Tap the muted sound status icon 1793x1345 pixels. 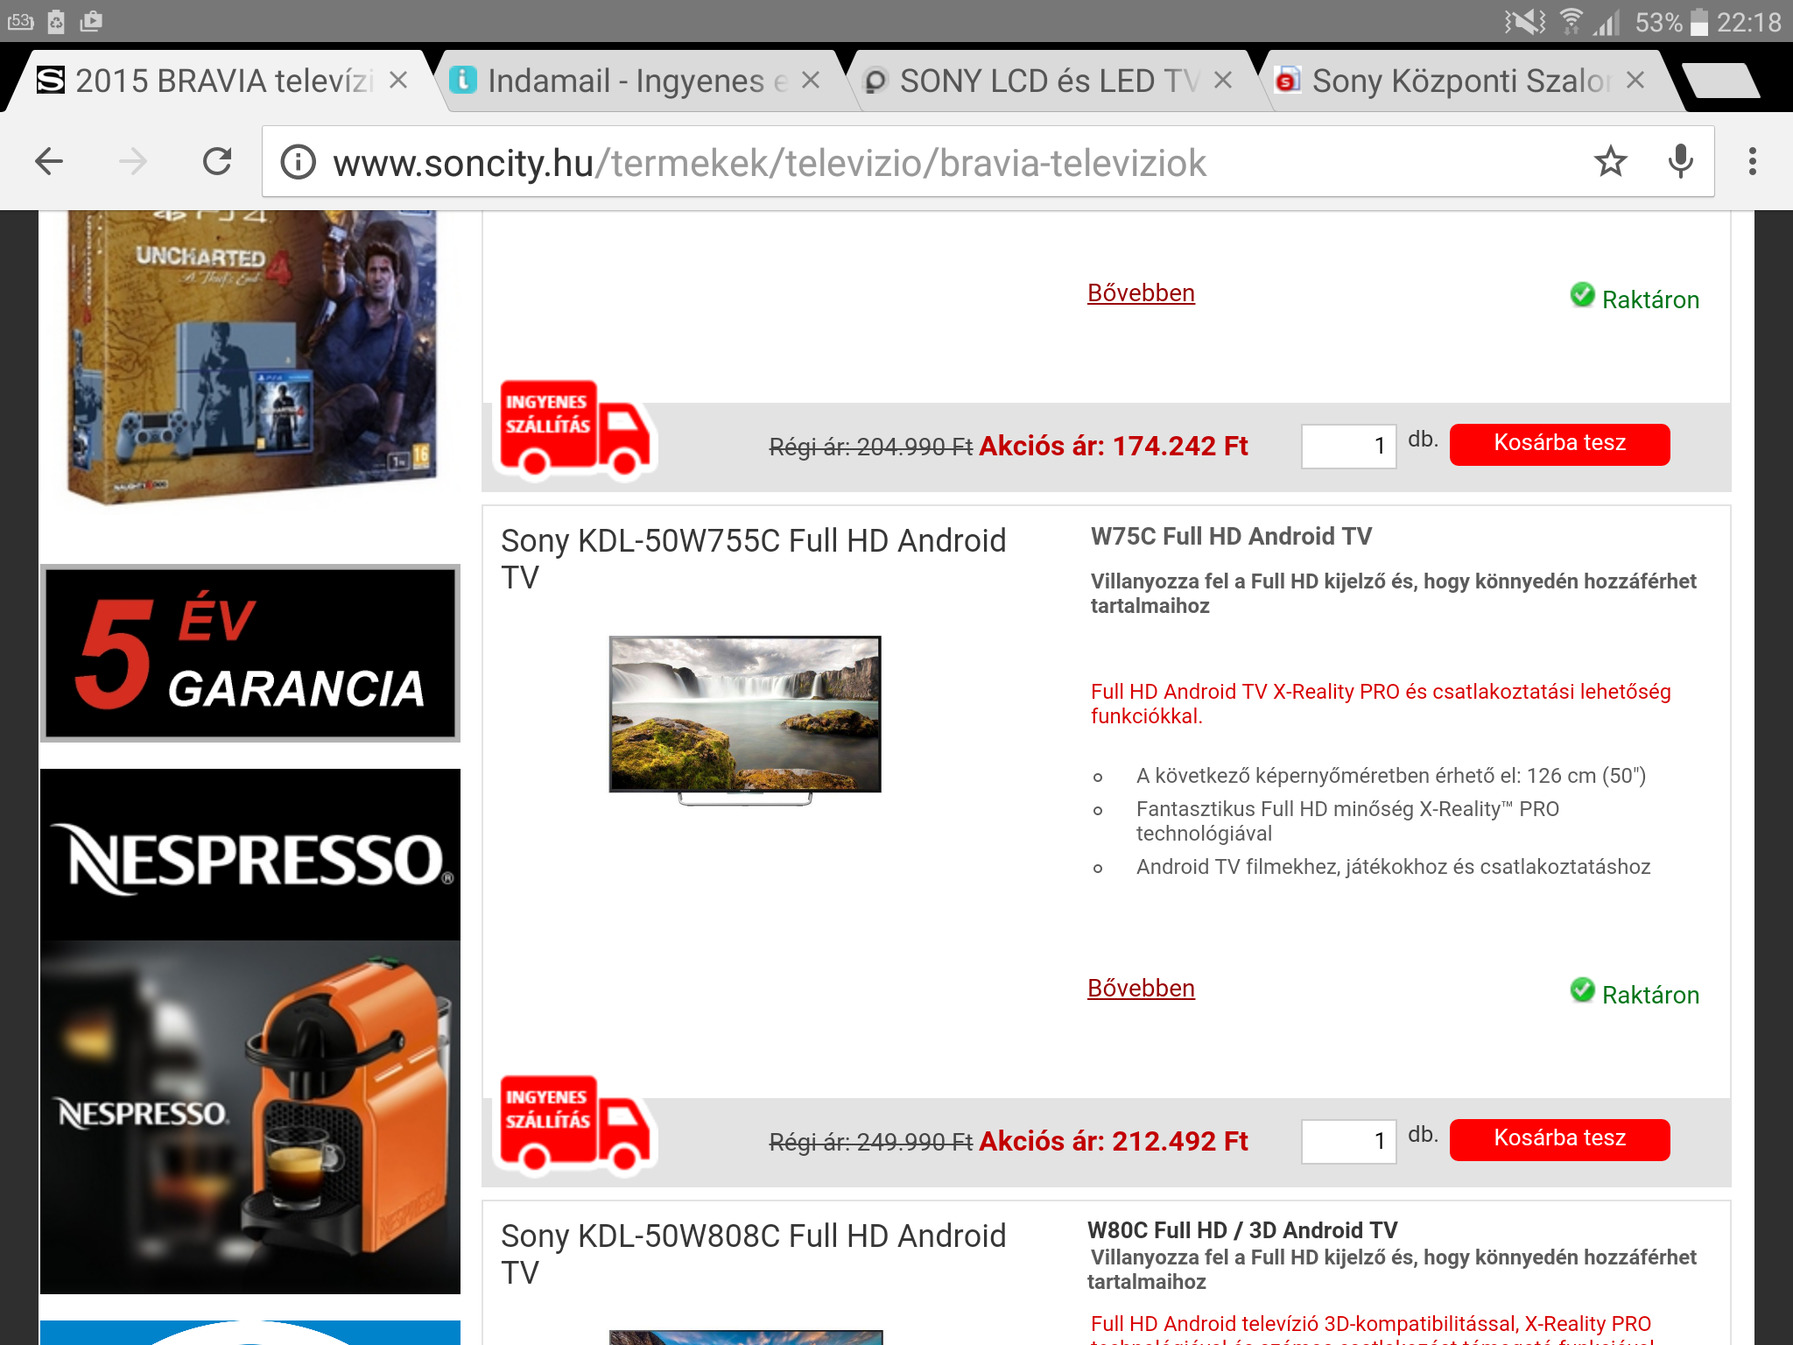coord(1525,21)
